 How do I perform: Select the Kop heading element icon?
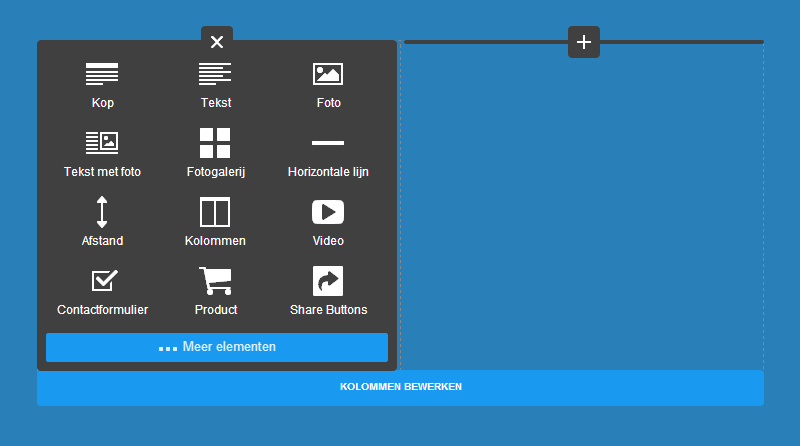[102, 74]
